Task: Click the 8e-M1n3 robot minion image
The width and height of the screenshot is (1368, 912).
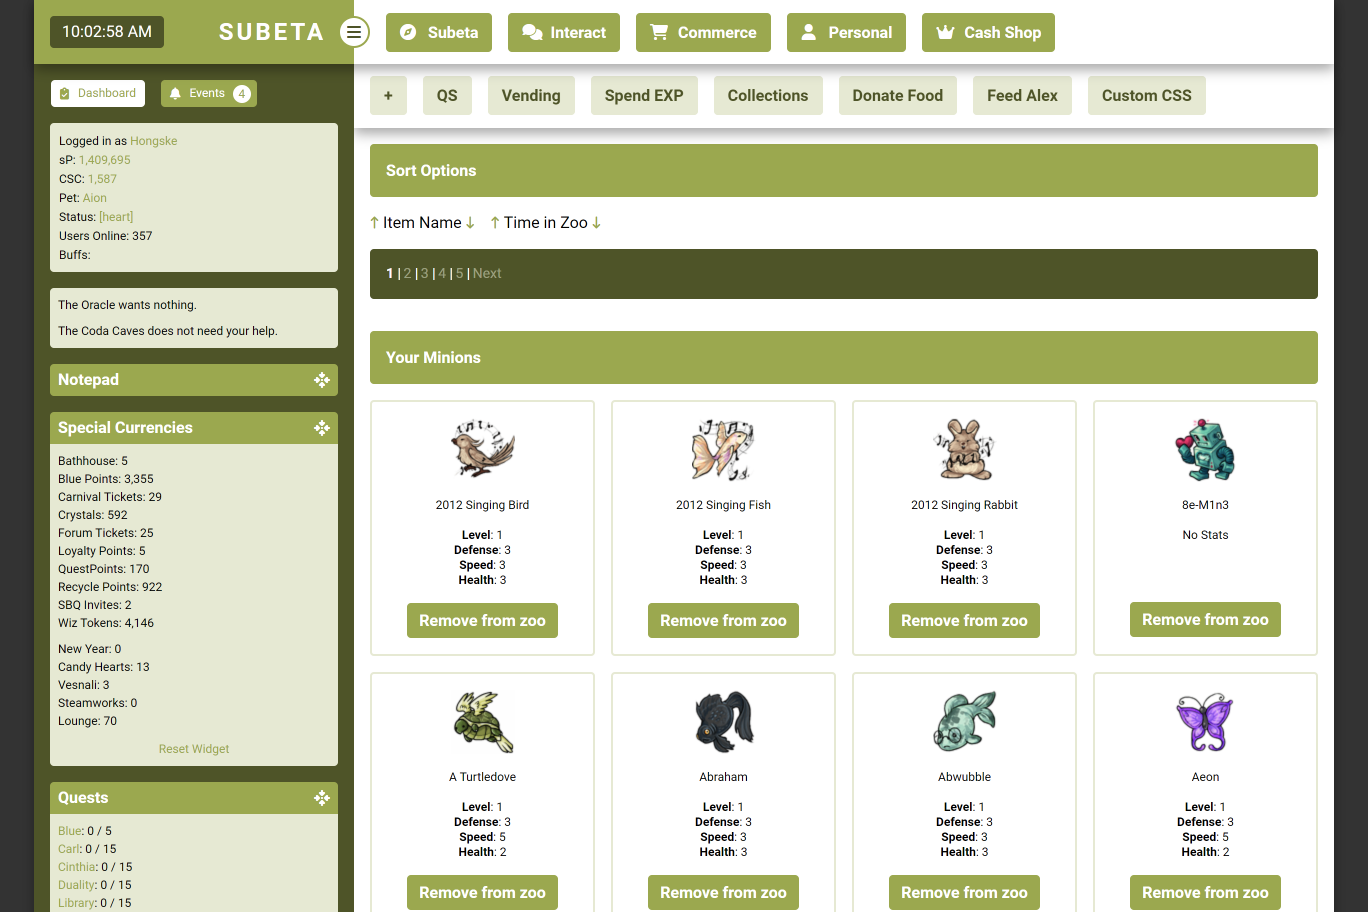Action: pyautogui.click(x=1205, y=450)
